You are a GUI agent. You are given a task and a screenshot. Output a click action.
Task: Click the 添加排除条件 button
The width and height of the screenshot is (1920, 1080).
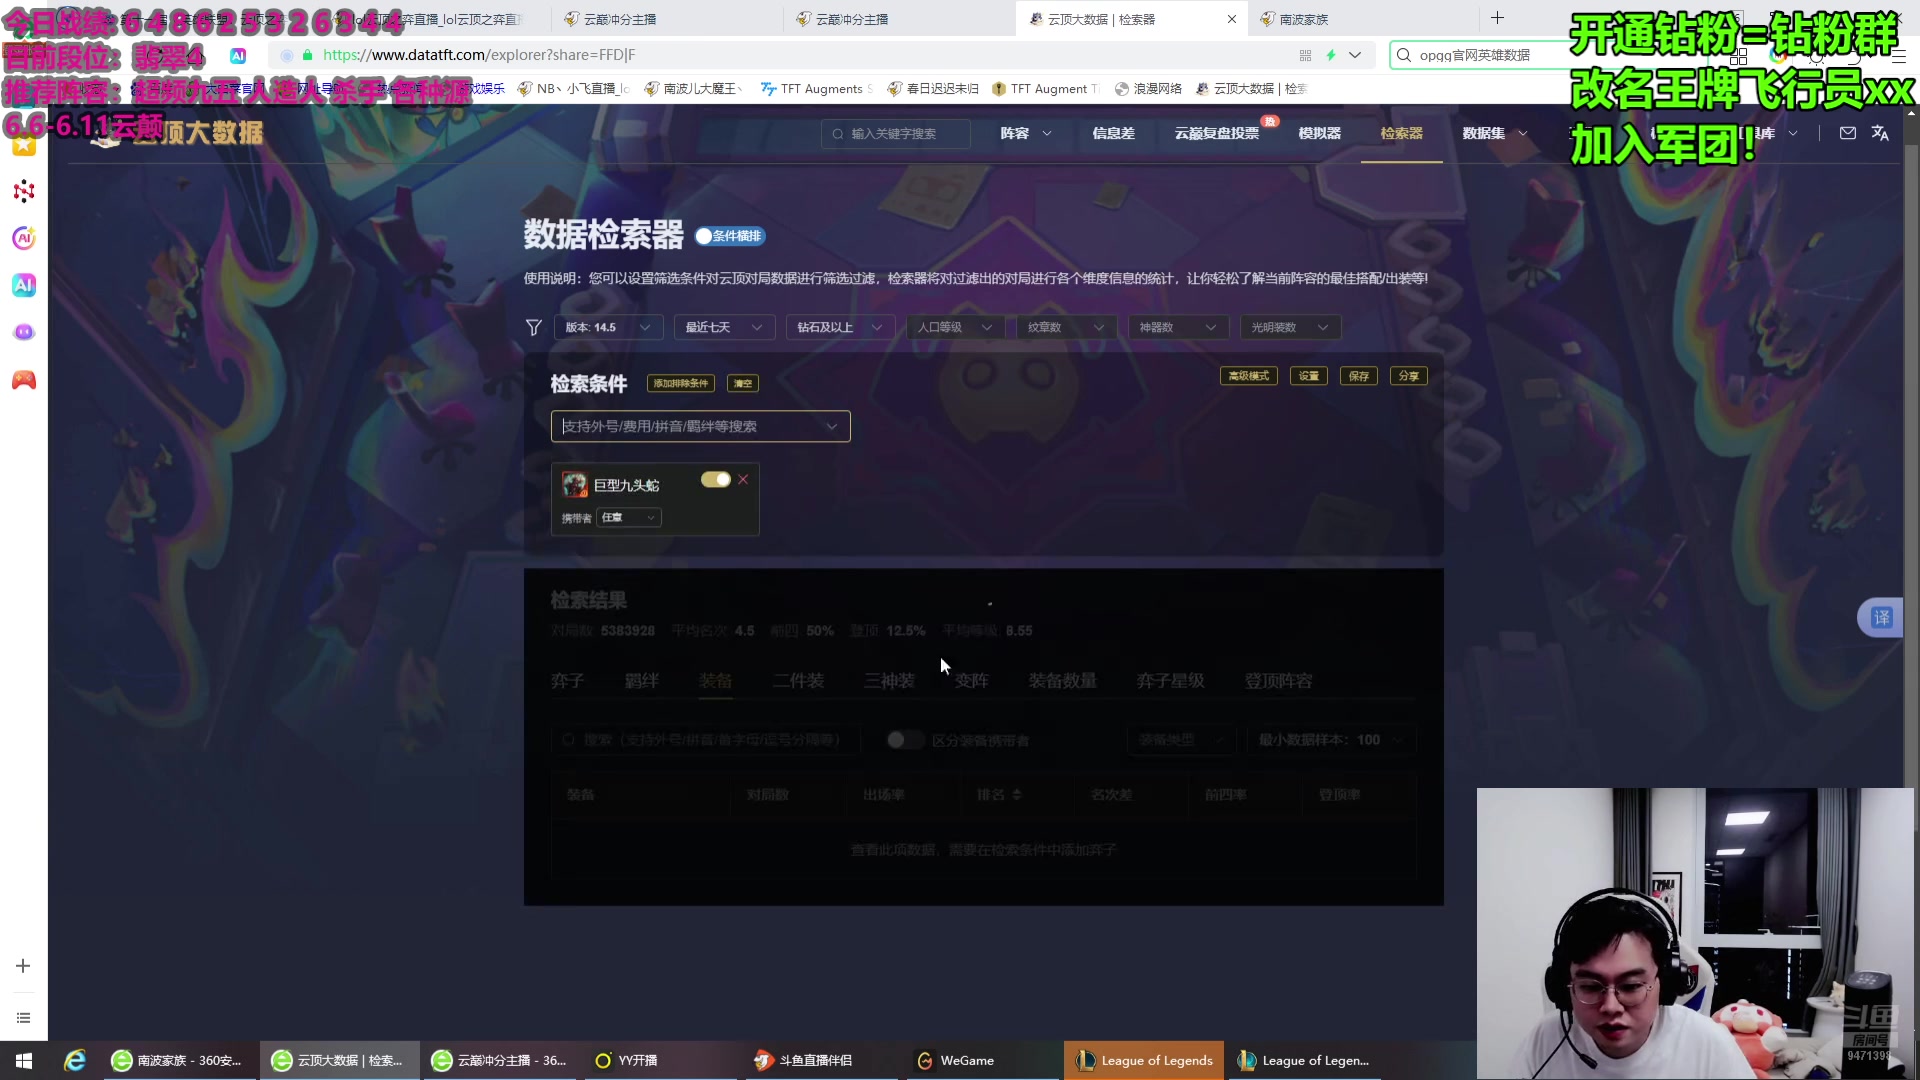tap(681, 383)
